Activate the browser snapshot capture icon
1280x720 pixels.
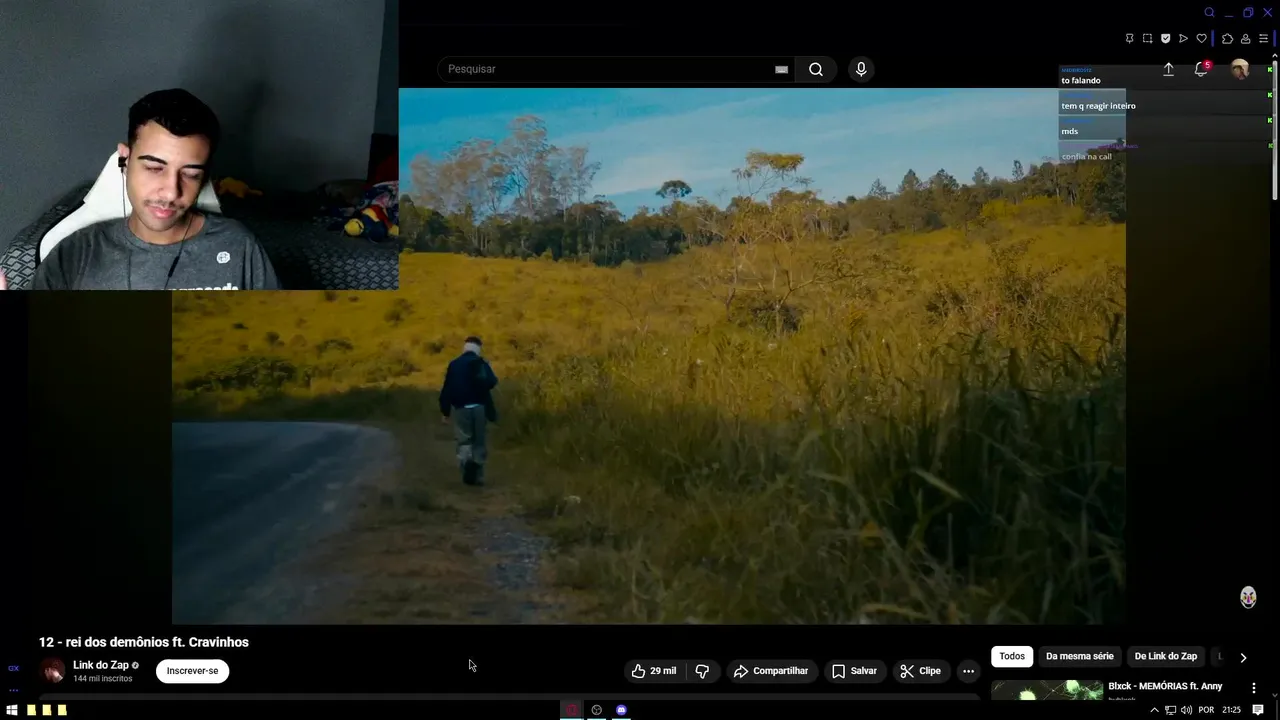[x=1147, y=39]
